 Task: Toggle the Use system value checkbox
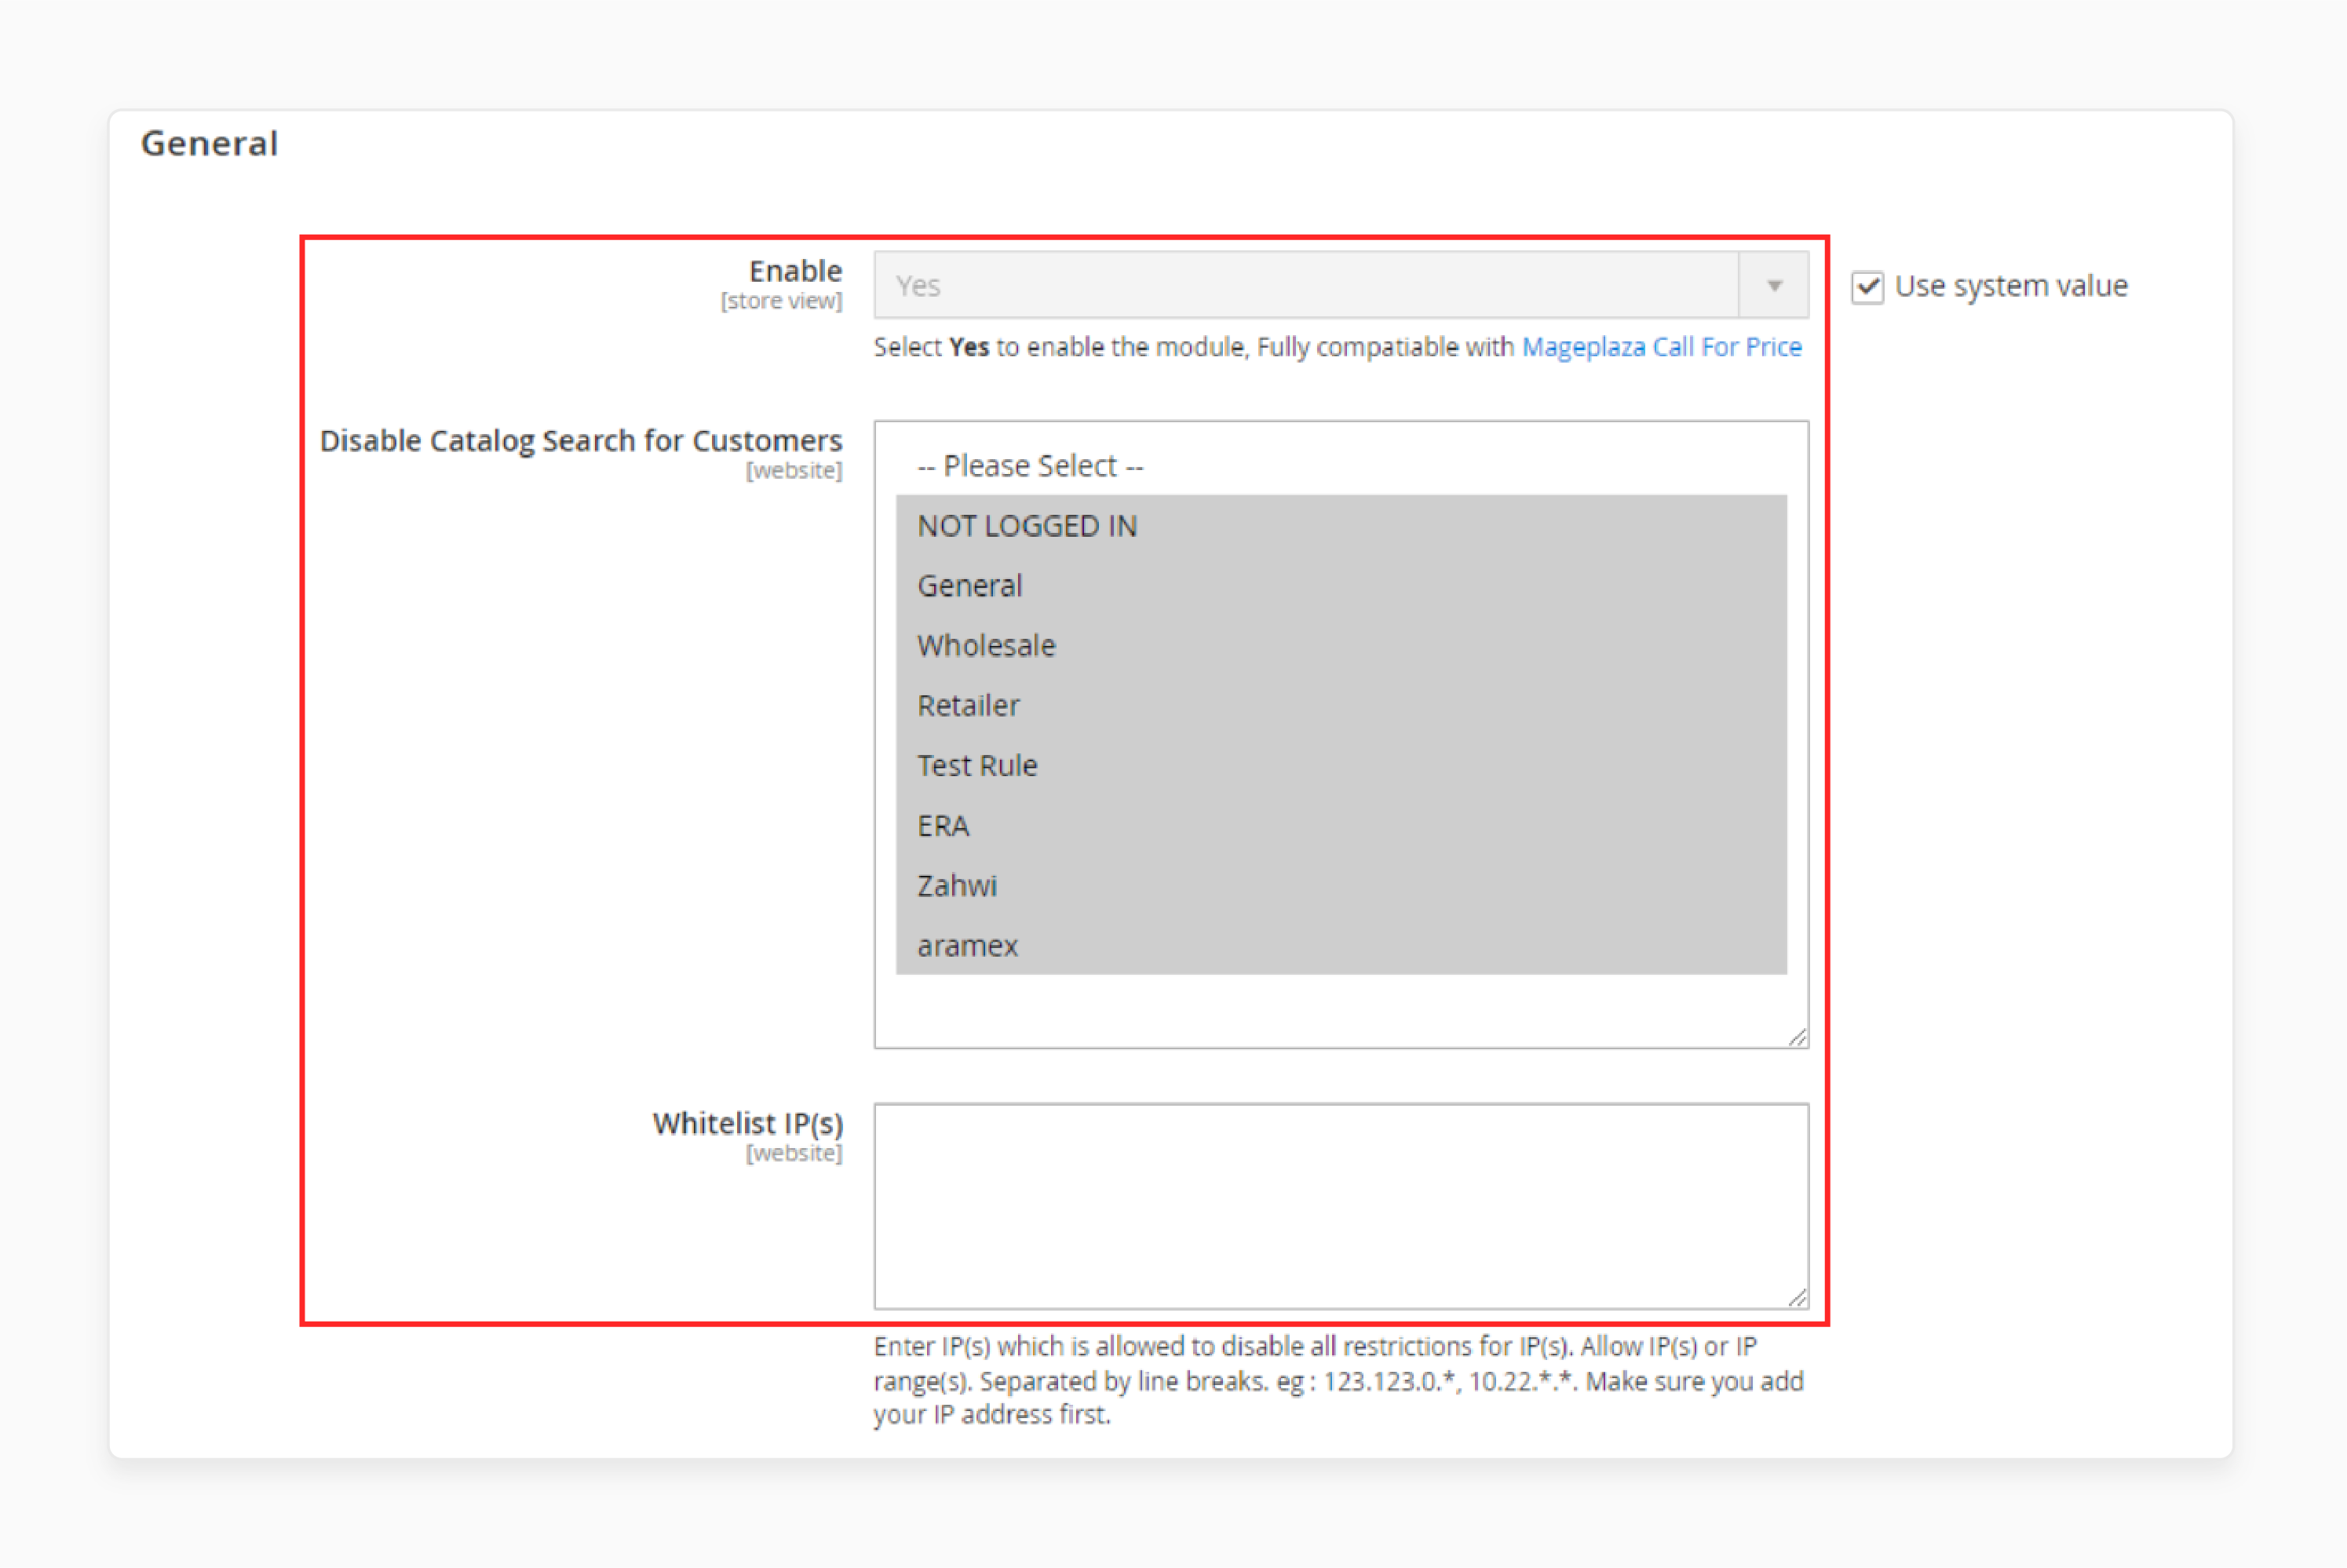tap(1867, 287)
